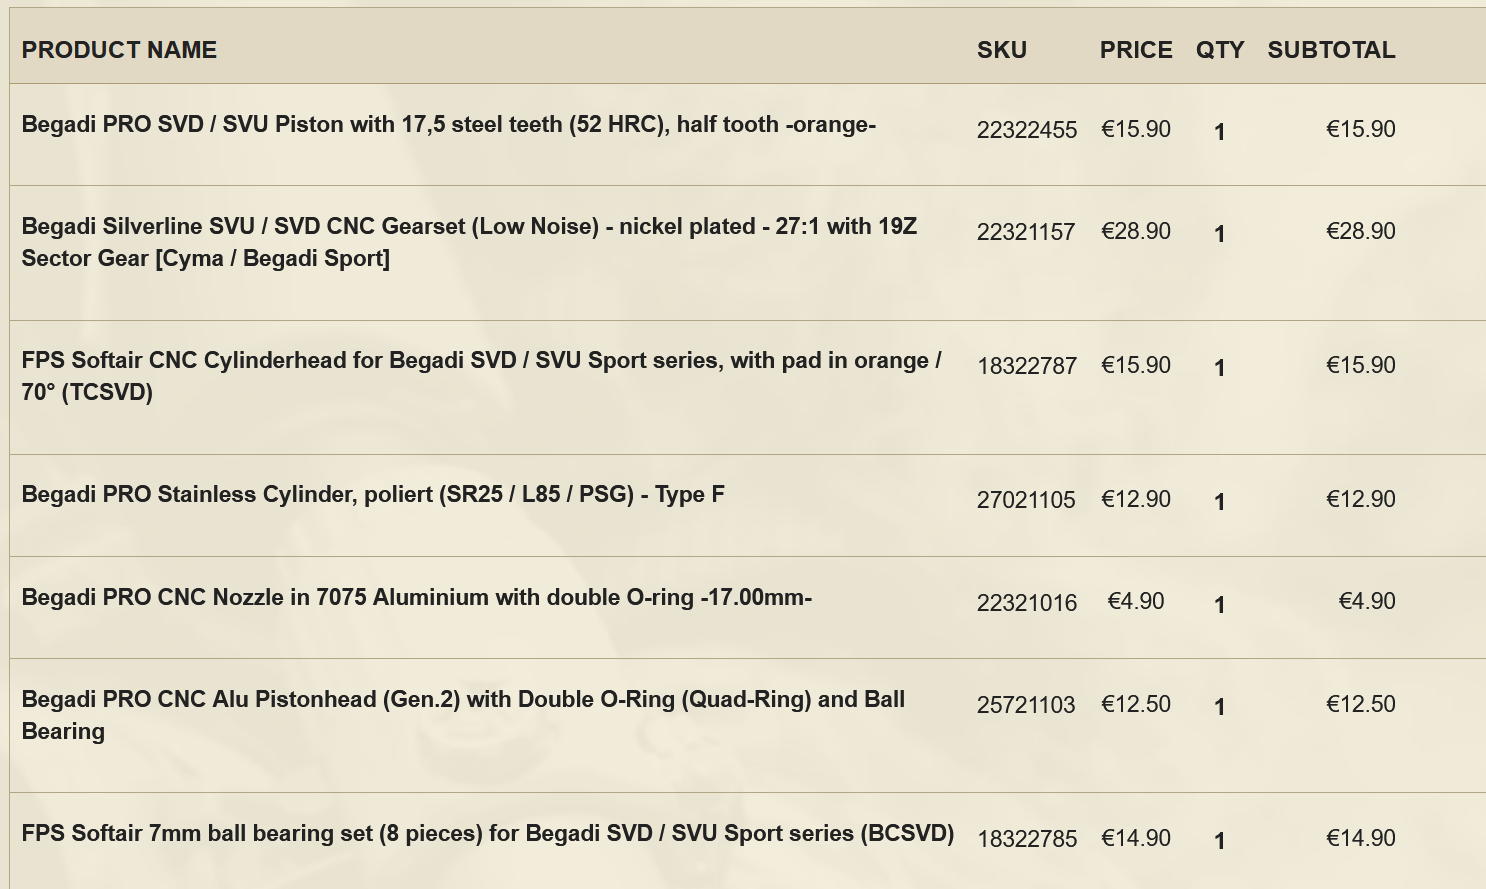This screenshot has height=889, width=1486.
Task: Click the PRICE column header
Action: (1136, 50)
